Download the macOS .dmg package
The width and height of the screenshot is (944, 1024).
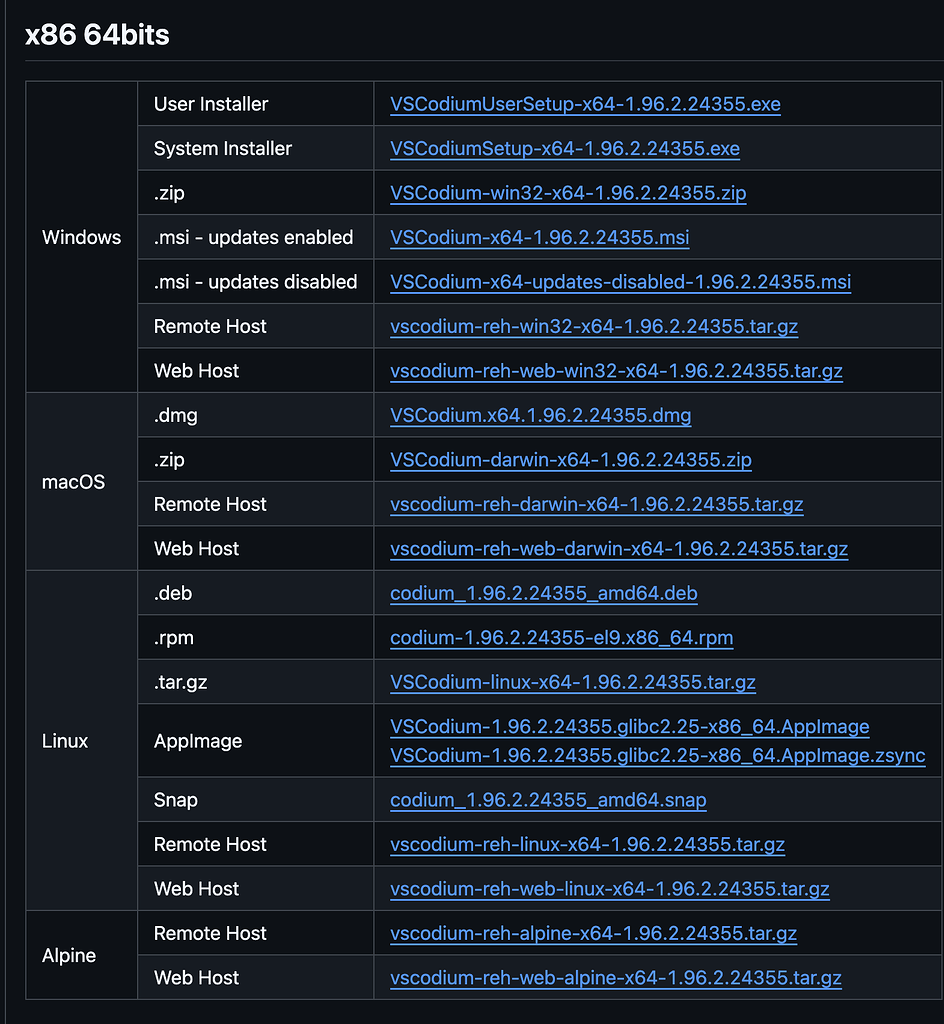(x=540, y=415)
